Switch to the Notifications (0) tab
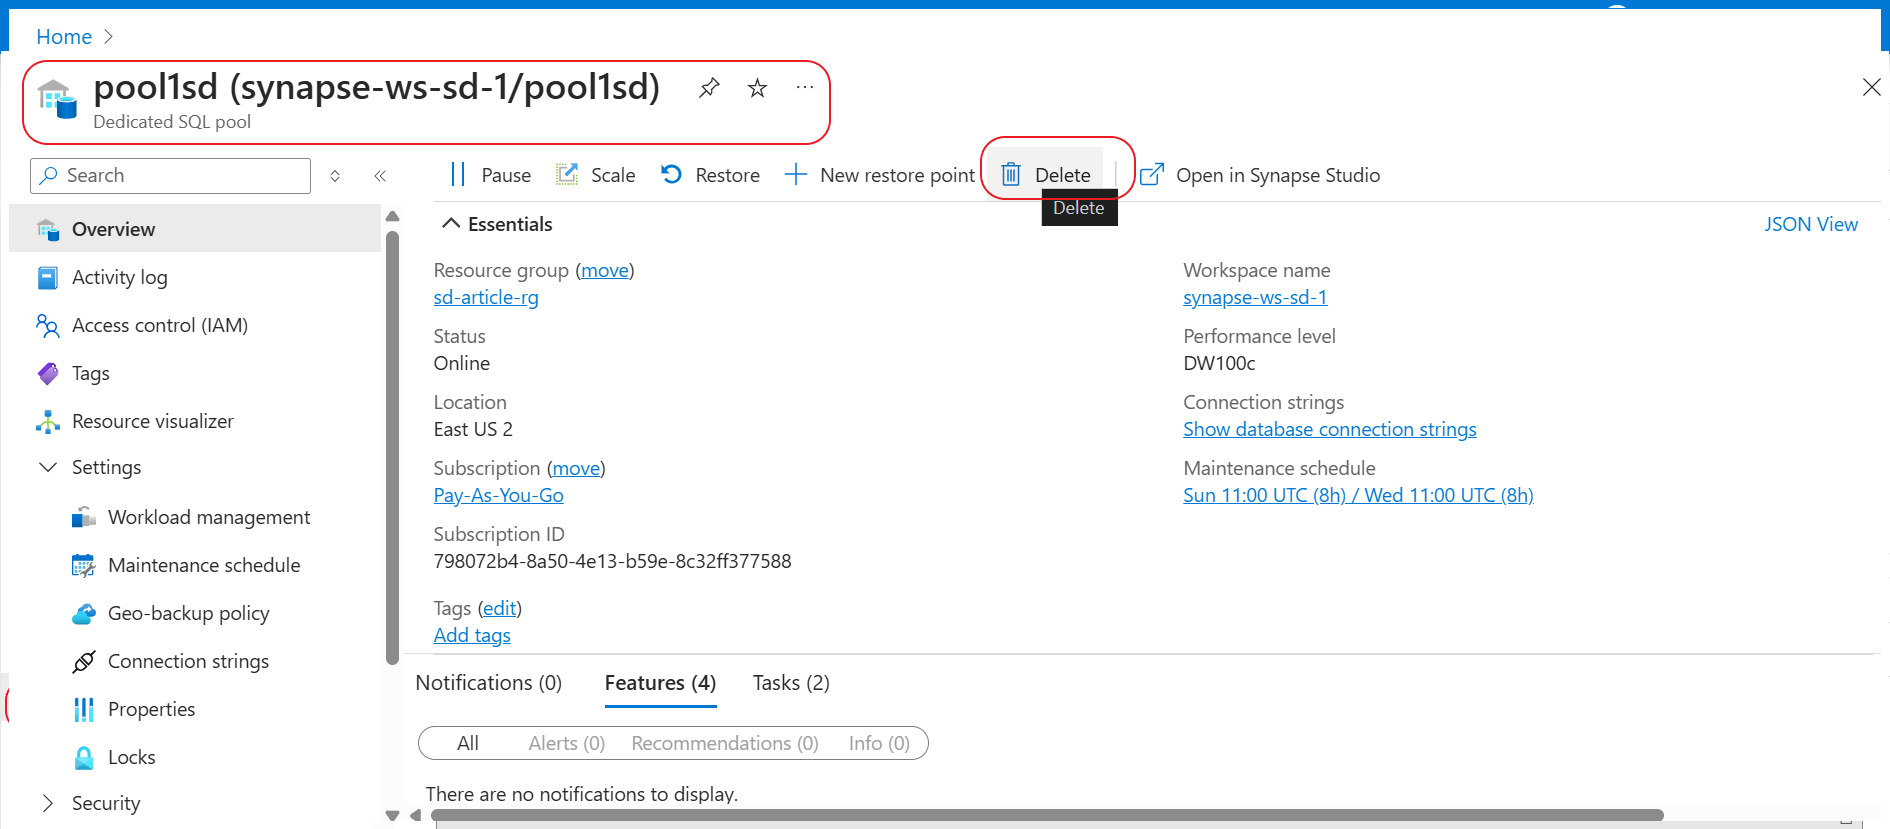Viewport: 1890px width, 829px height. click(488, 683)
